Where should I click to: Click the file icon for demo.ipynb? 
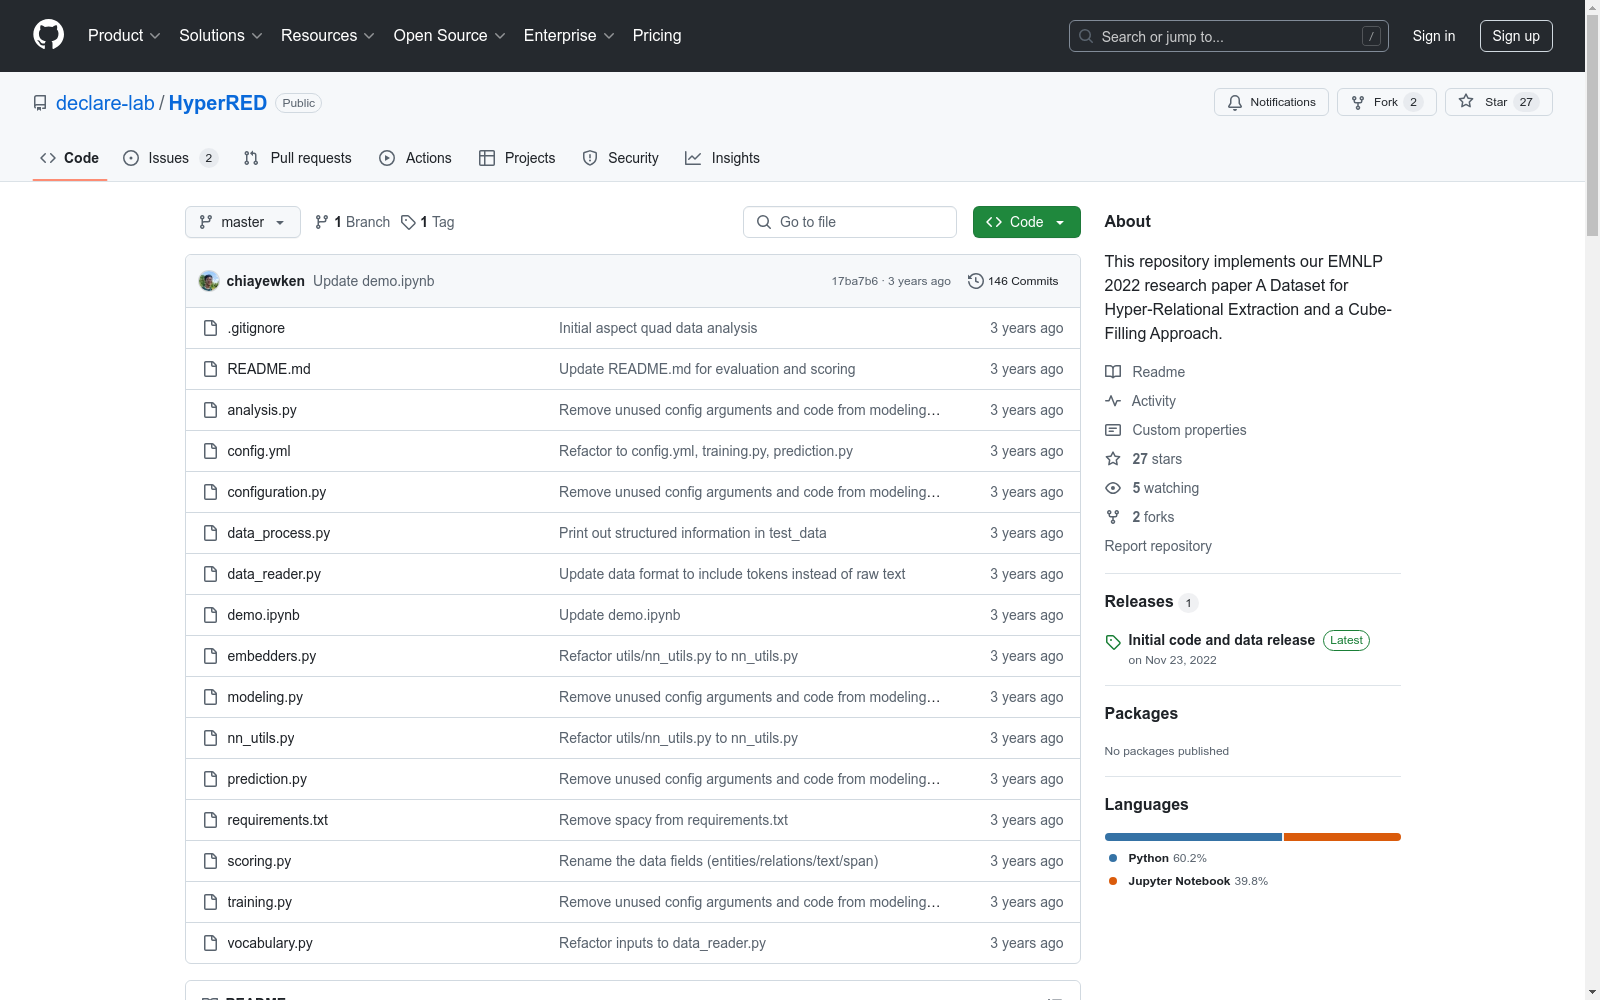click(210, 615)
